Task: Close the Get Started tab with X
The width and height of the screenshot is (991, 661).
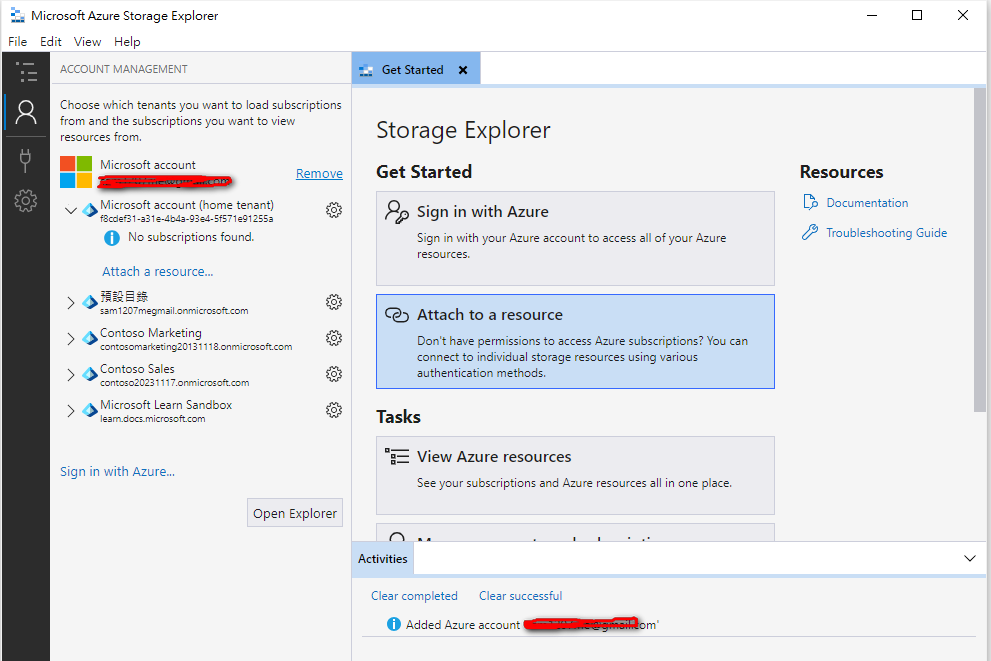Action: click(463, 70)
